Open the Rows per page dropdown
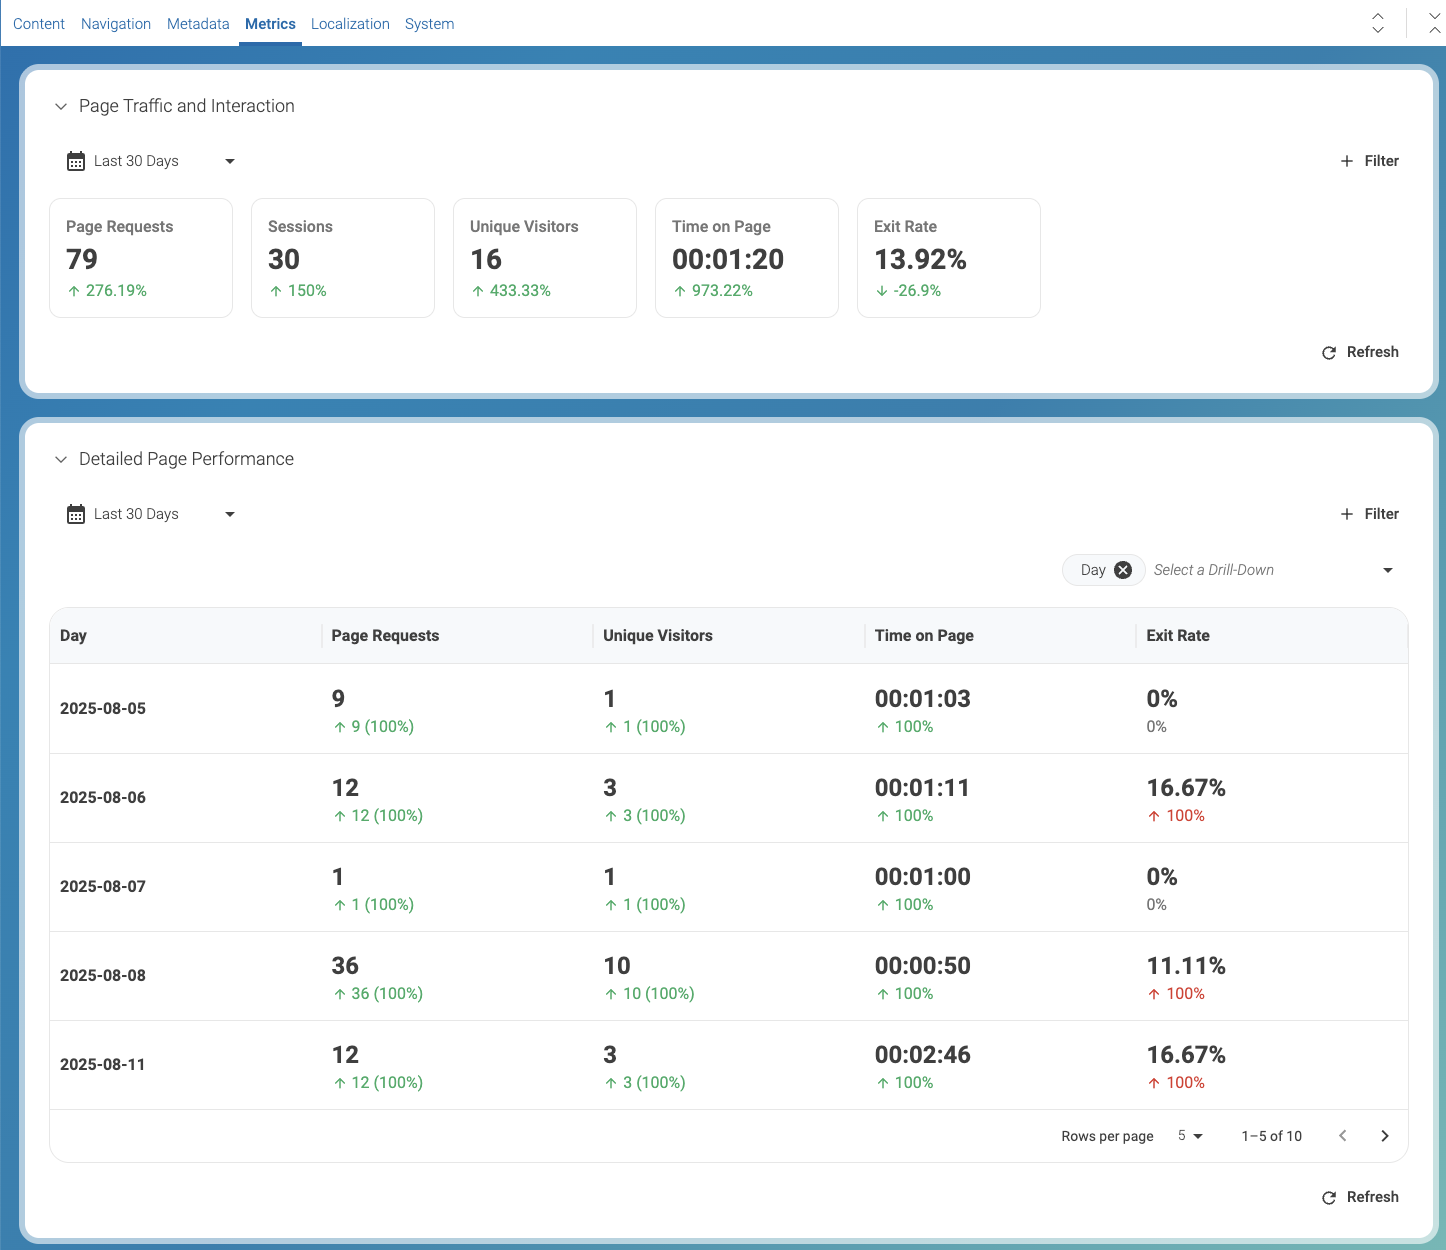 tap(1190, 1136)
